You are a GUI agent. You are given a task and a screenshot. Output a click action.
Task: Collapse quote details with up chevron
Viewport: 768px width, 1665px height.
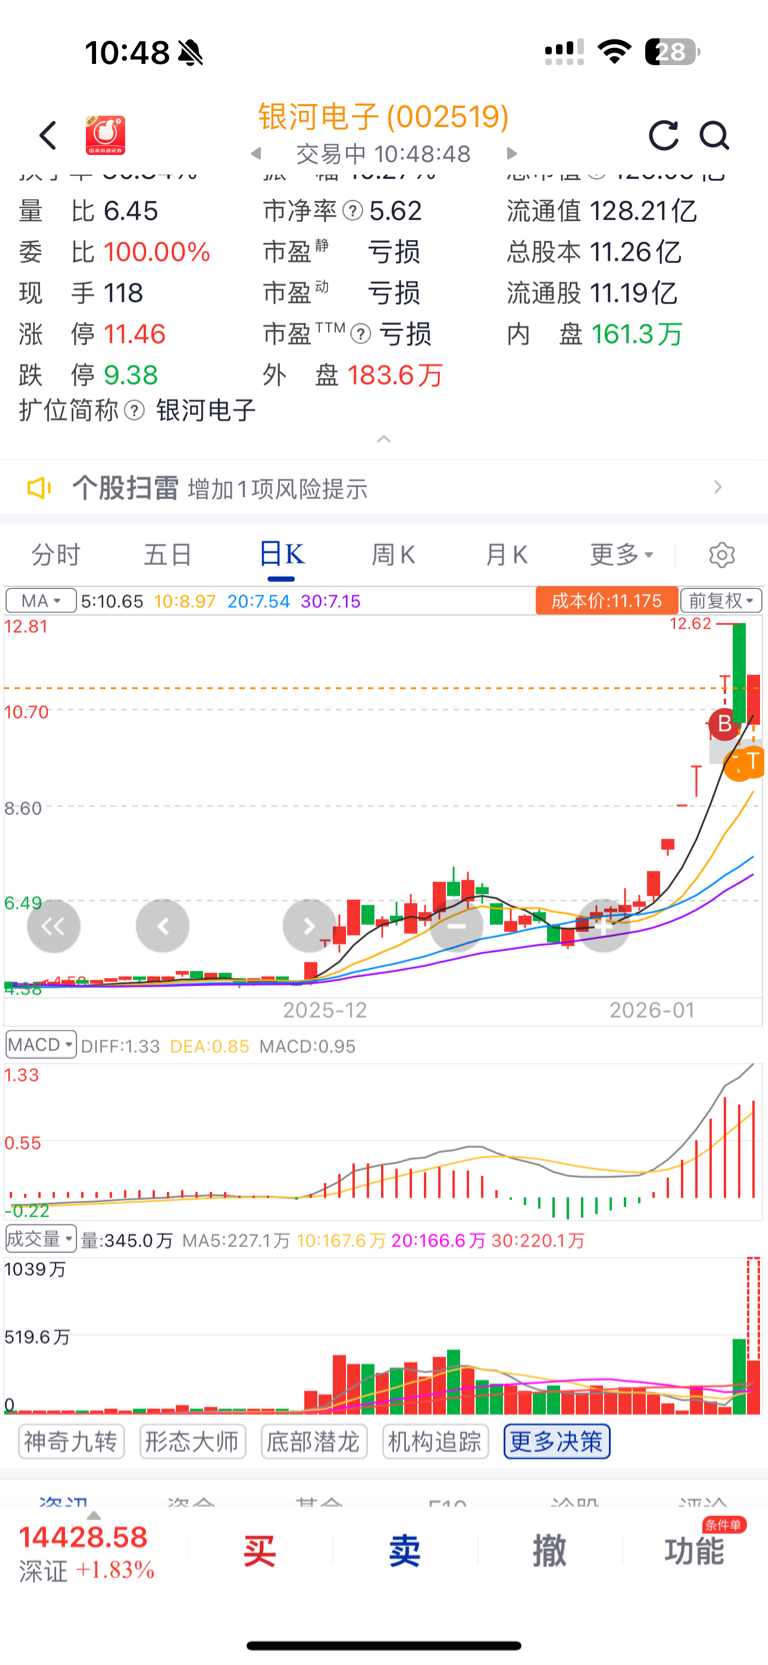pos(384,439)
